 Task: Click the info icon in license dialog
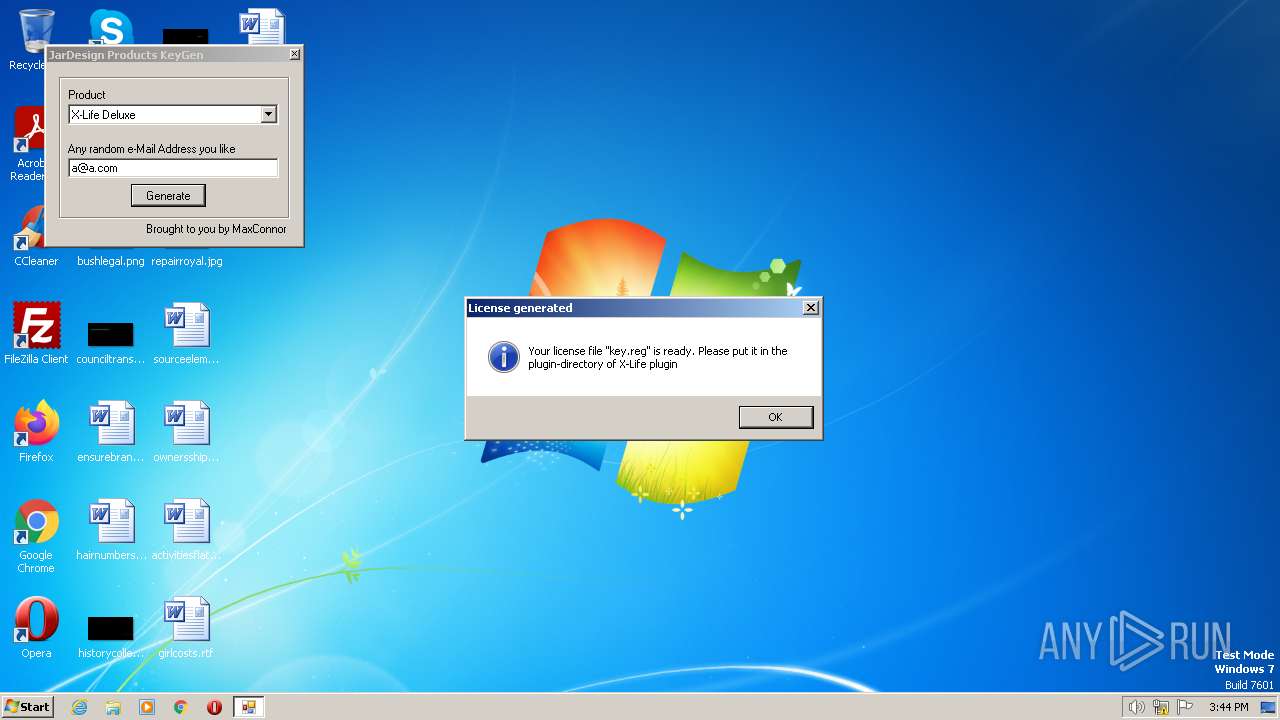503,357
